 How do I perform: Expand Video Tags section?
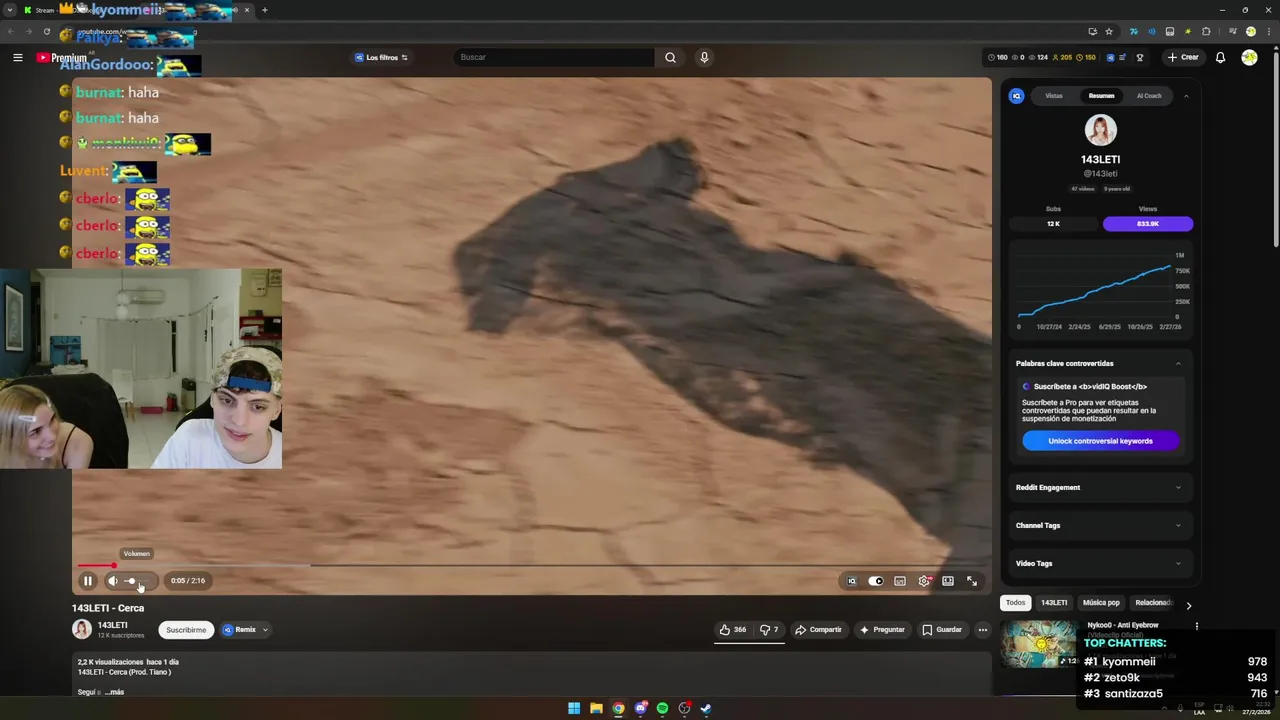1099,563
